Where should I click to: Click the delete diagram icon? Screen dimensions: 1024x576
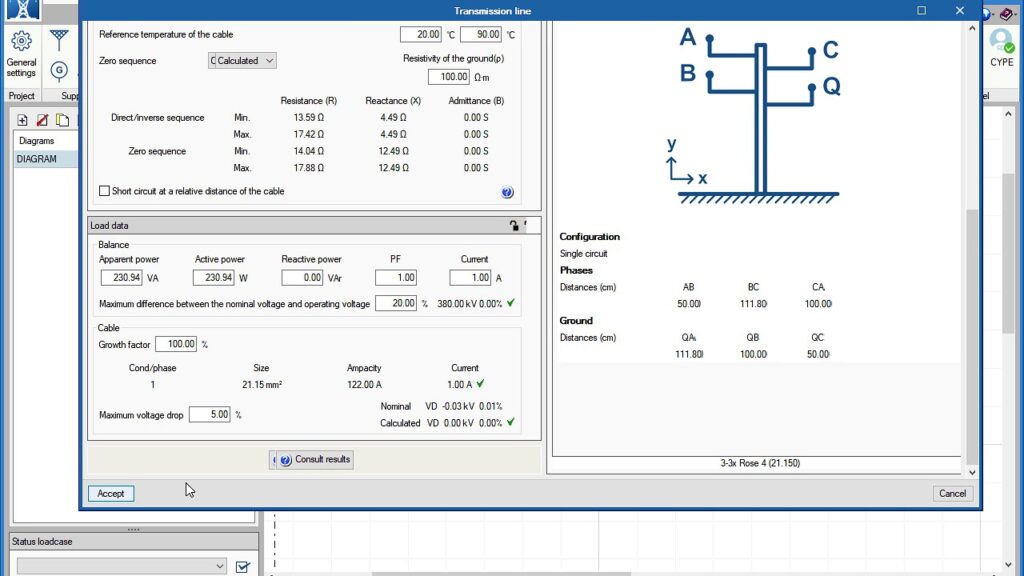click(43, 120)
